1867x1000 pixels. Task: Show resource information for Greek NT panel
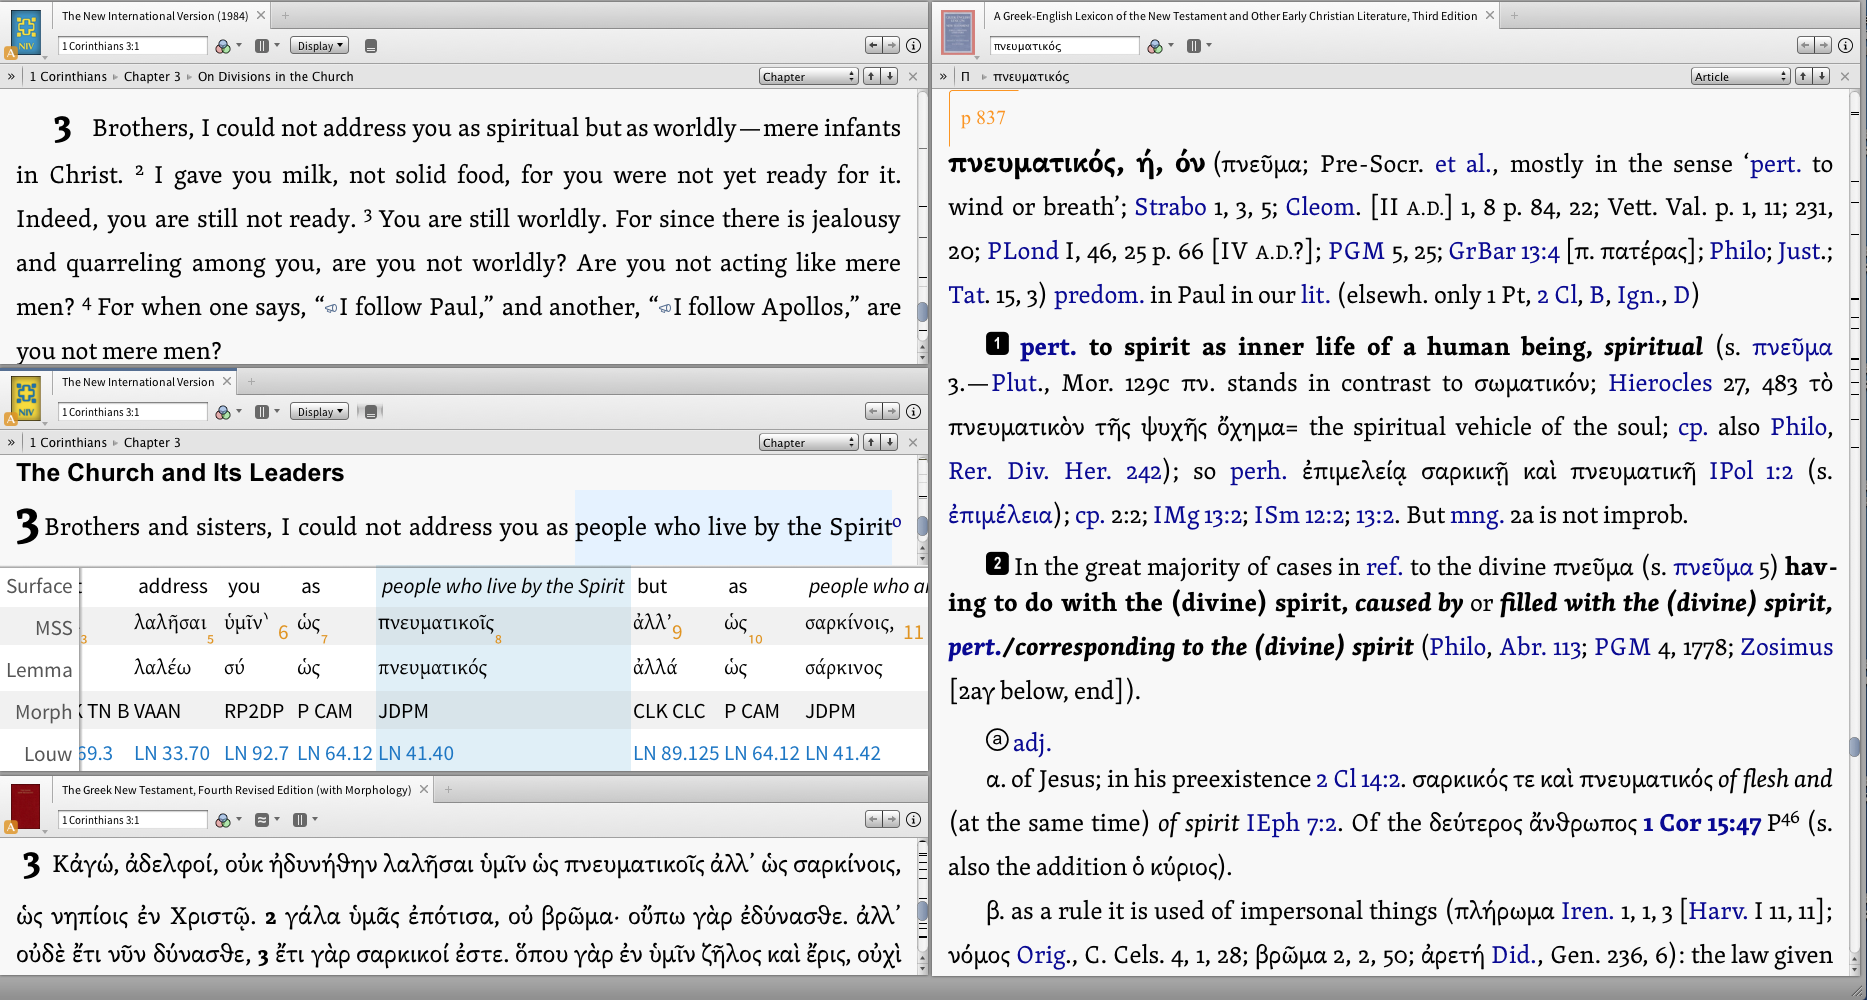point(913,820)
